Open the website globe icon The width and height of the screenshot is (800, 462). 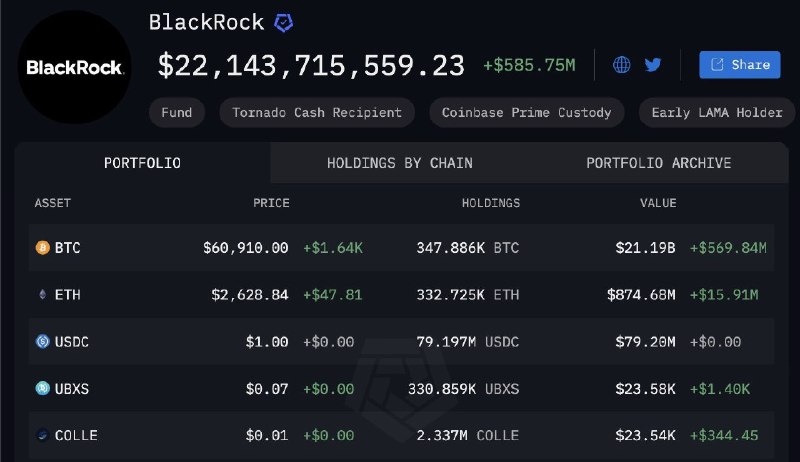pos(622,65)
